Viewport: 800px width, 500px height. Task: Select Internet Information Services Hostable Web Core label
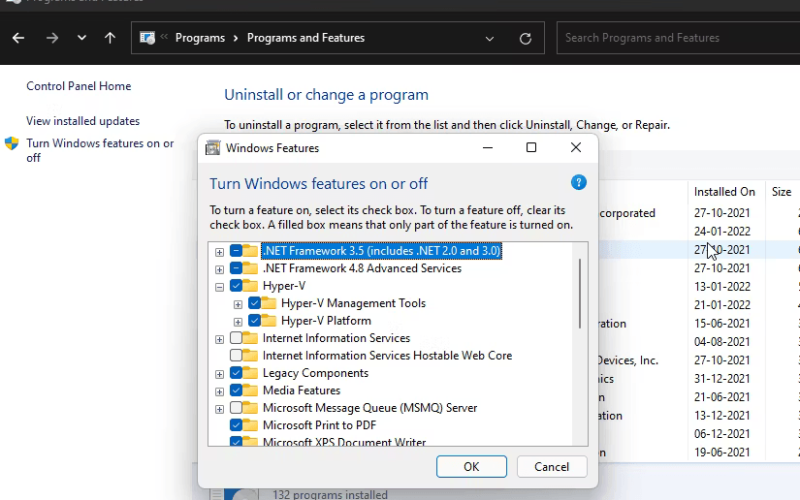pos(387,356)
